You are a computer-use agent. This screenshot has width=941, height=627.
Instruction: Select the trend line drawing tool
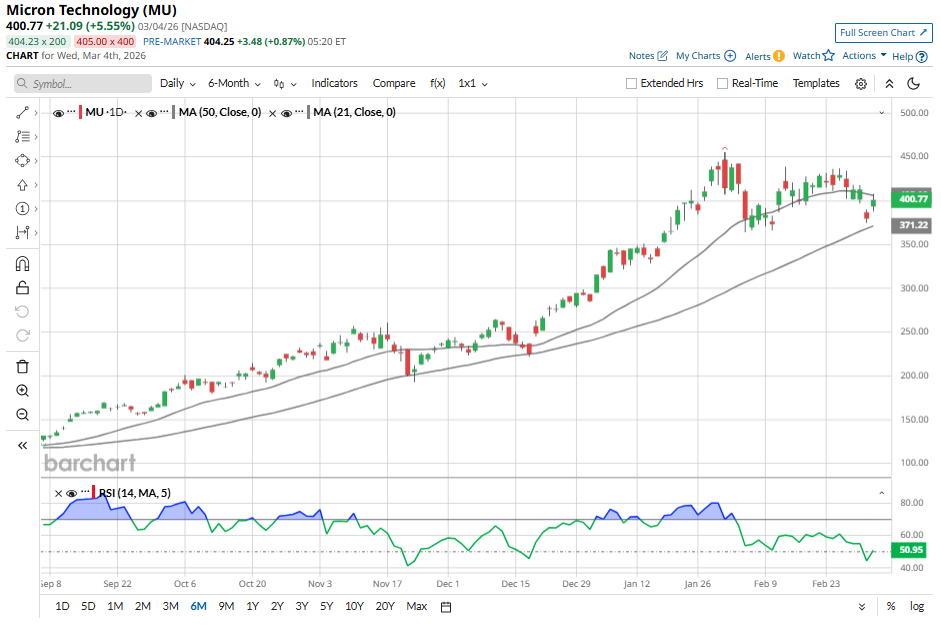[22, 113]
